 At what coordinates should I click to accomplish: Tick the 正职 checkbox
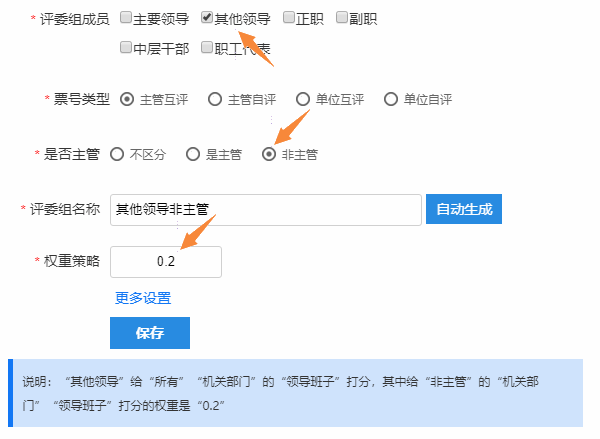click(289, 18)
